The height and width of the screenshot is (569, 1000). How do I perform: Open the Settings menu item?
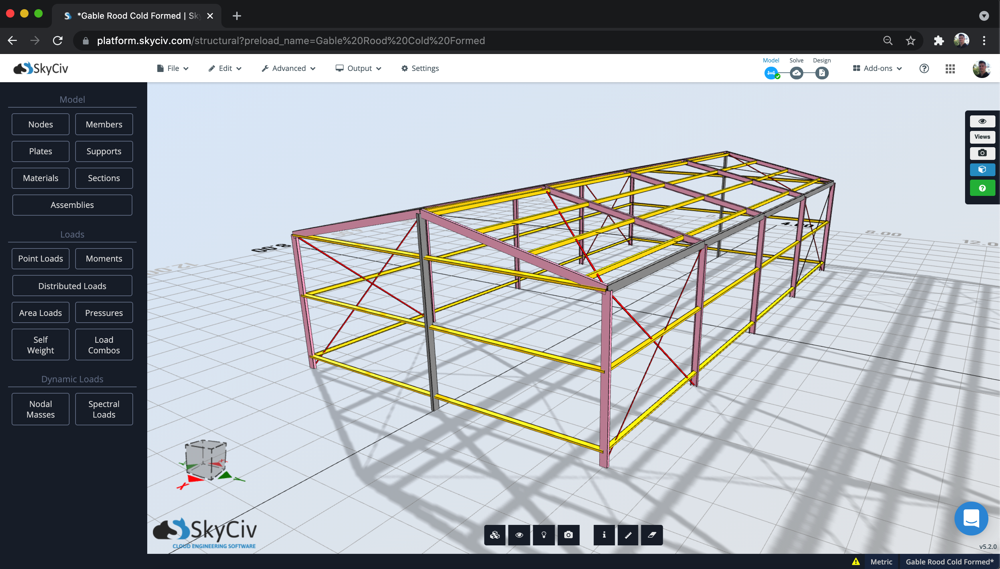420,68
